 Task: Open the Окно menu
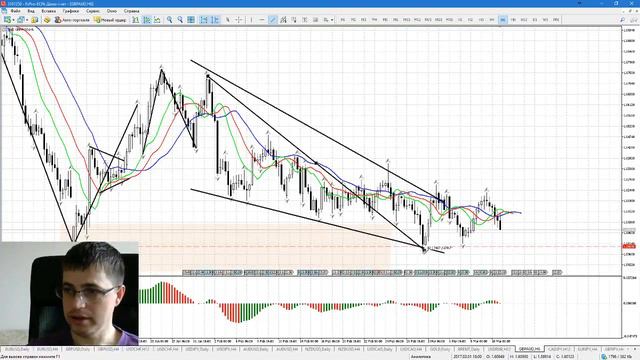tap(111, 11)
